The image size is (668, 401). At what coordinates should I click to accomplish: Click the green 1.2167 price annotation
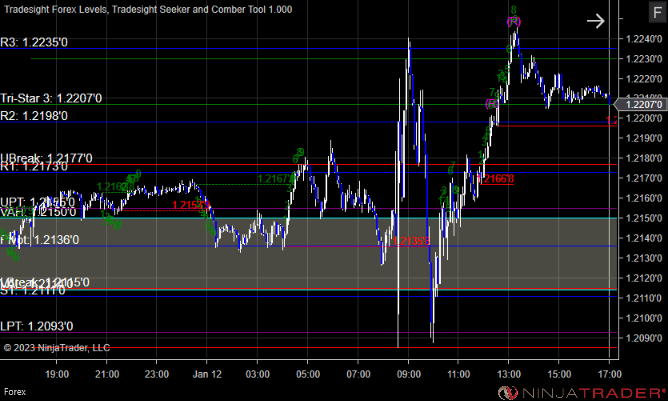[x=276, y=179]
